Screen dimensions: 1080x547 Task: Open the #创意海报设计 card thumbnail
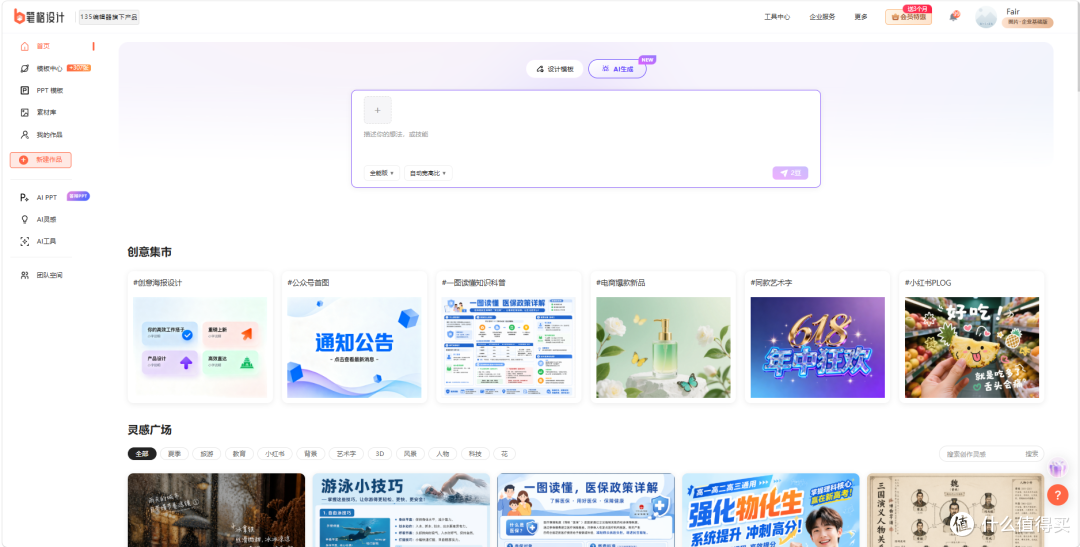click(200, 347)
